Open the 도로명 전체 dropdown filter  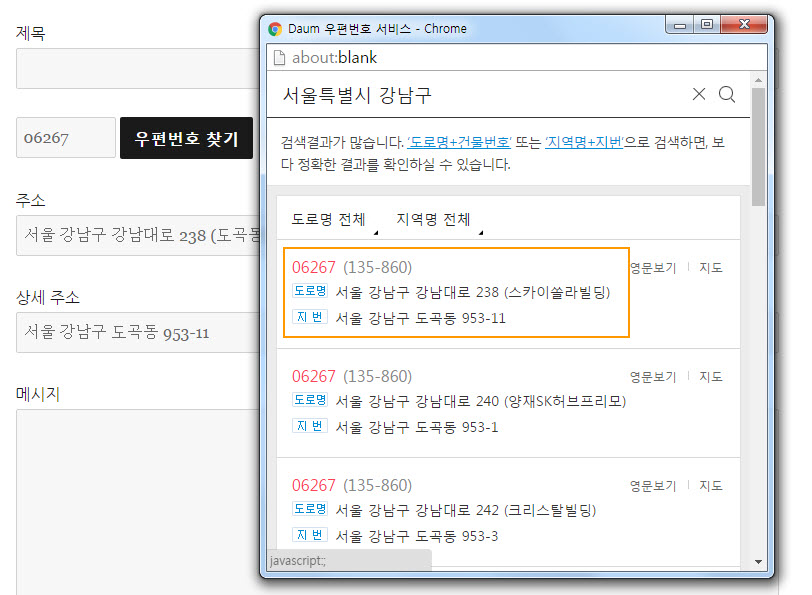click(x=335, y=220)
